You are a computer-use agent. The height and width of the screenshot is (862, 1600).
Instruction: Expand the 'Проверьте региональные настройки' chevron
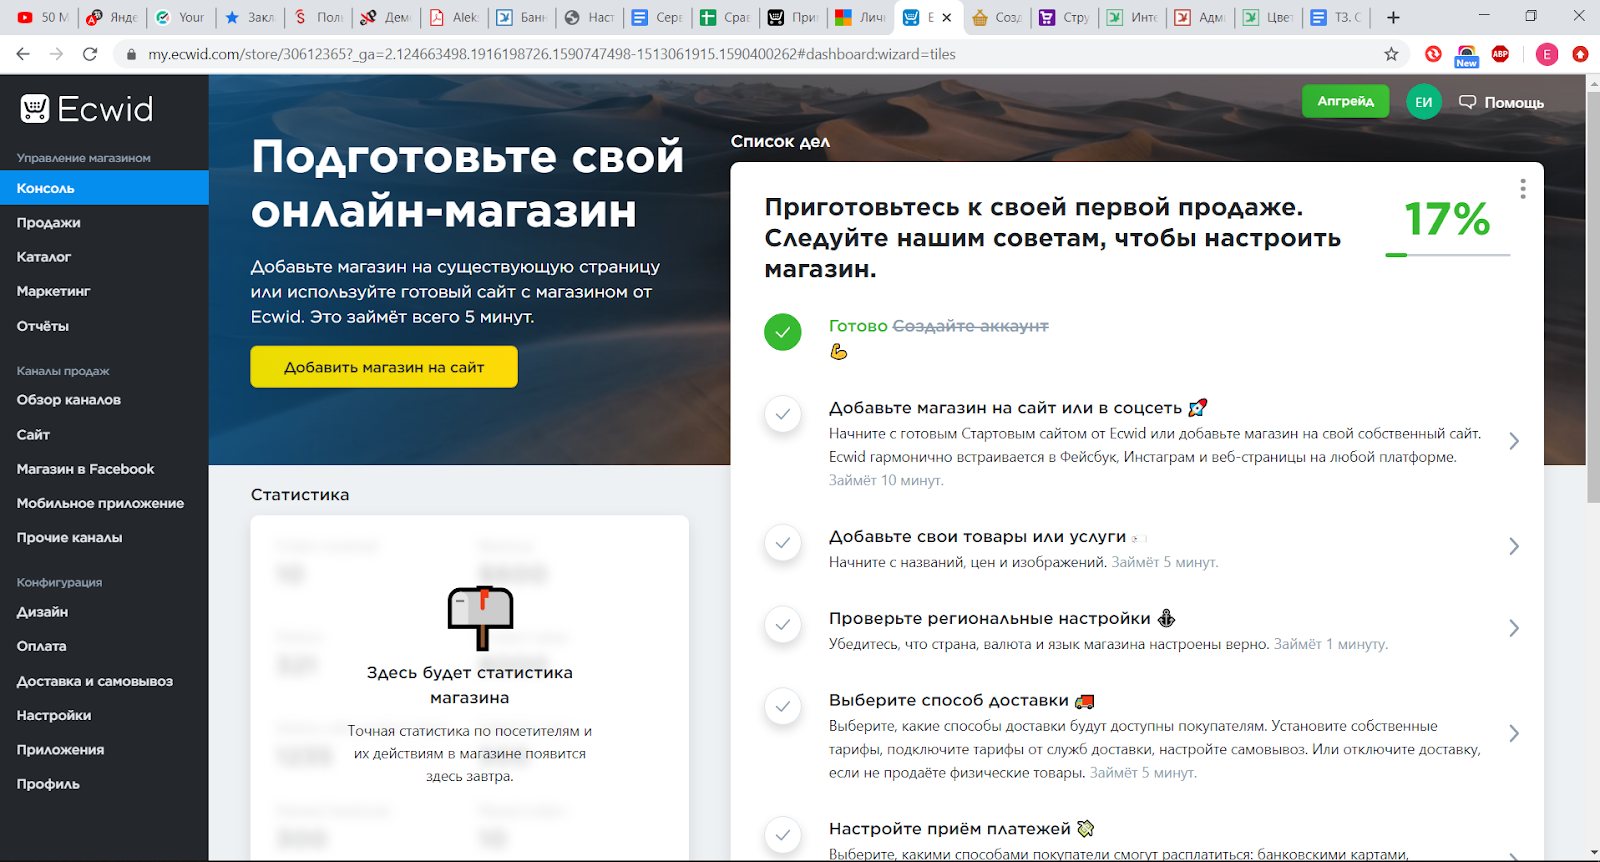(x=1513, y=628)
